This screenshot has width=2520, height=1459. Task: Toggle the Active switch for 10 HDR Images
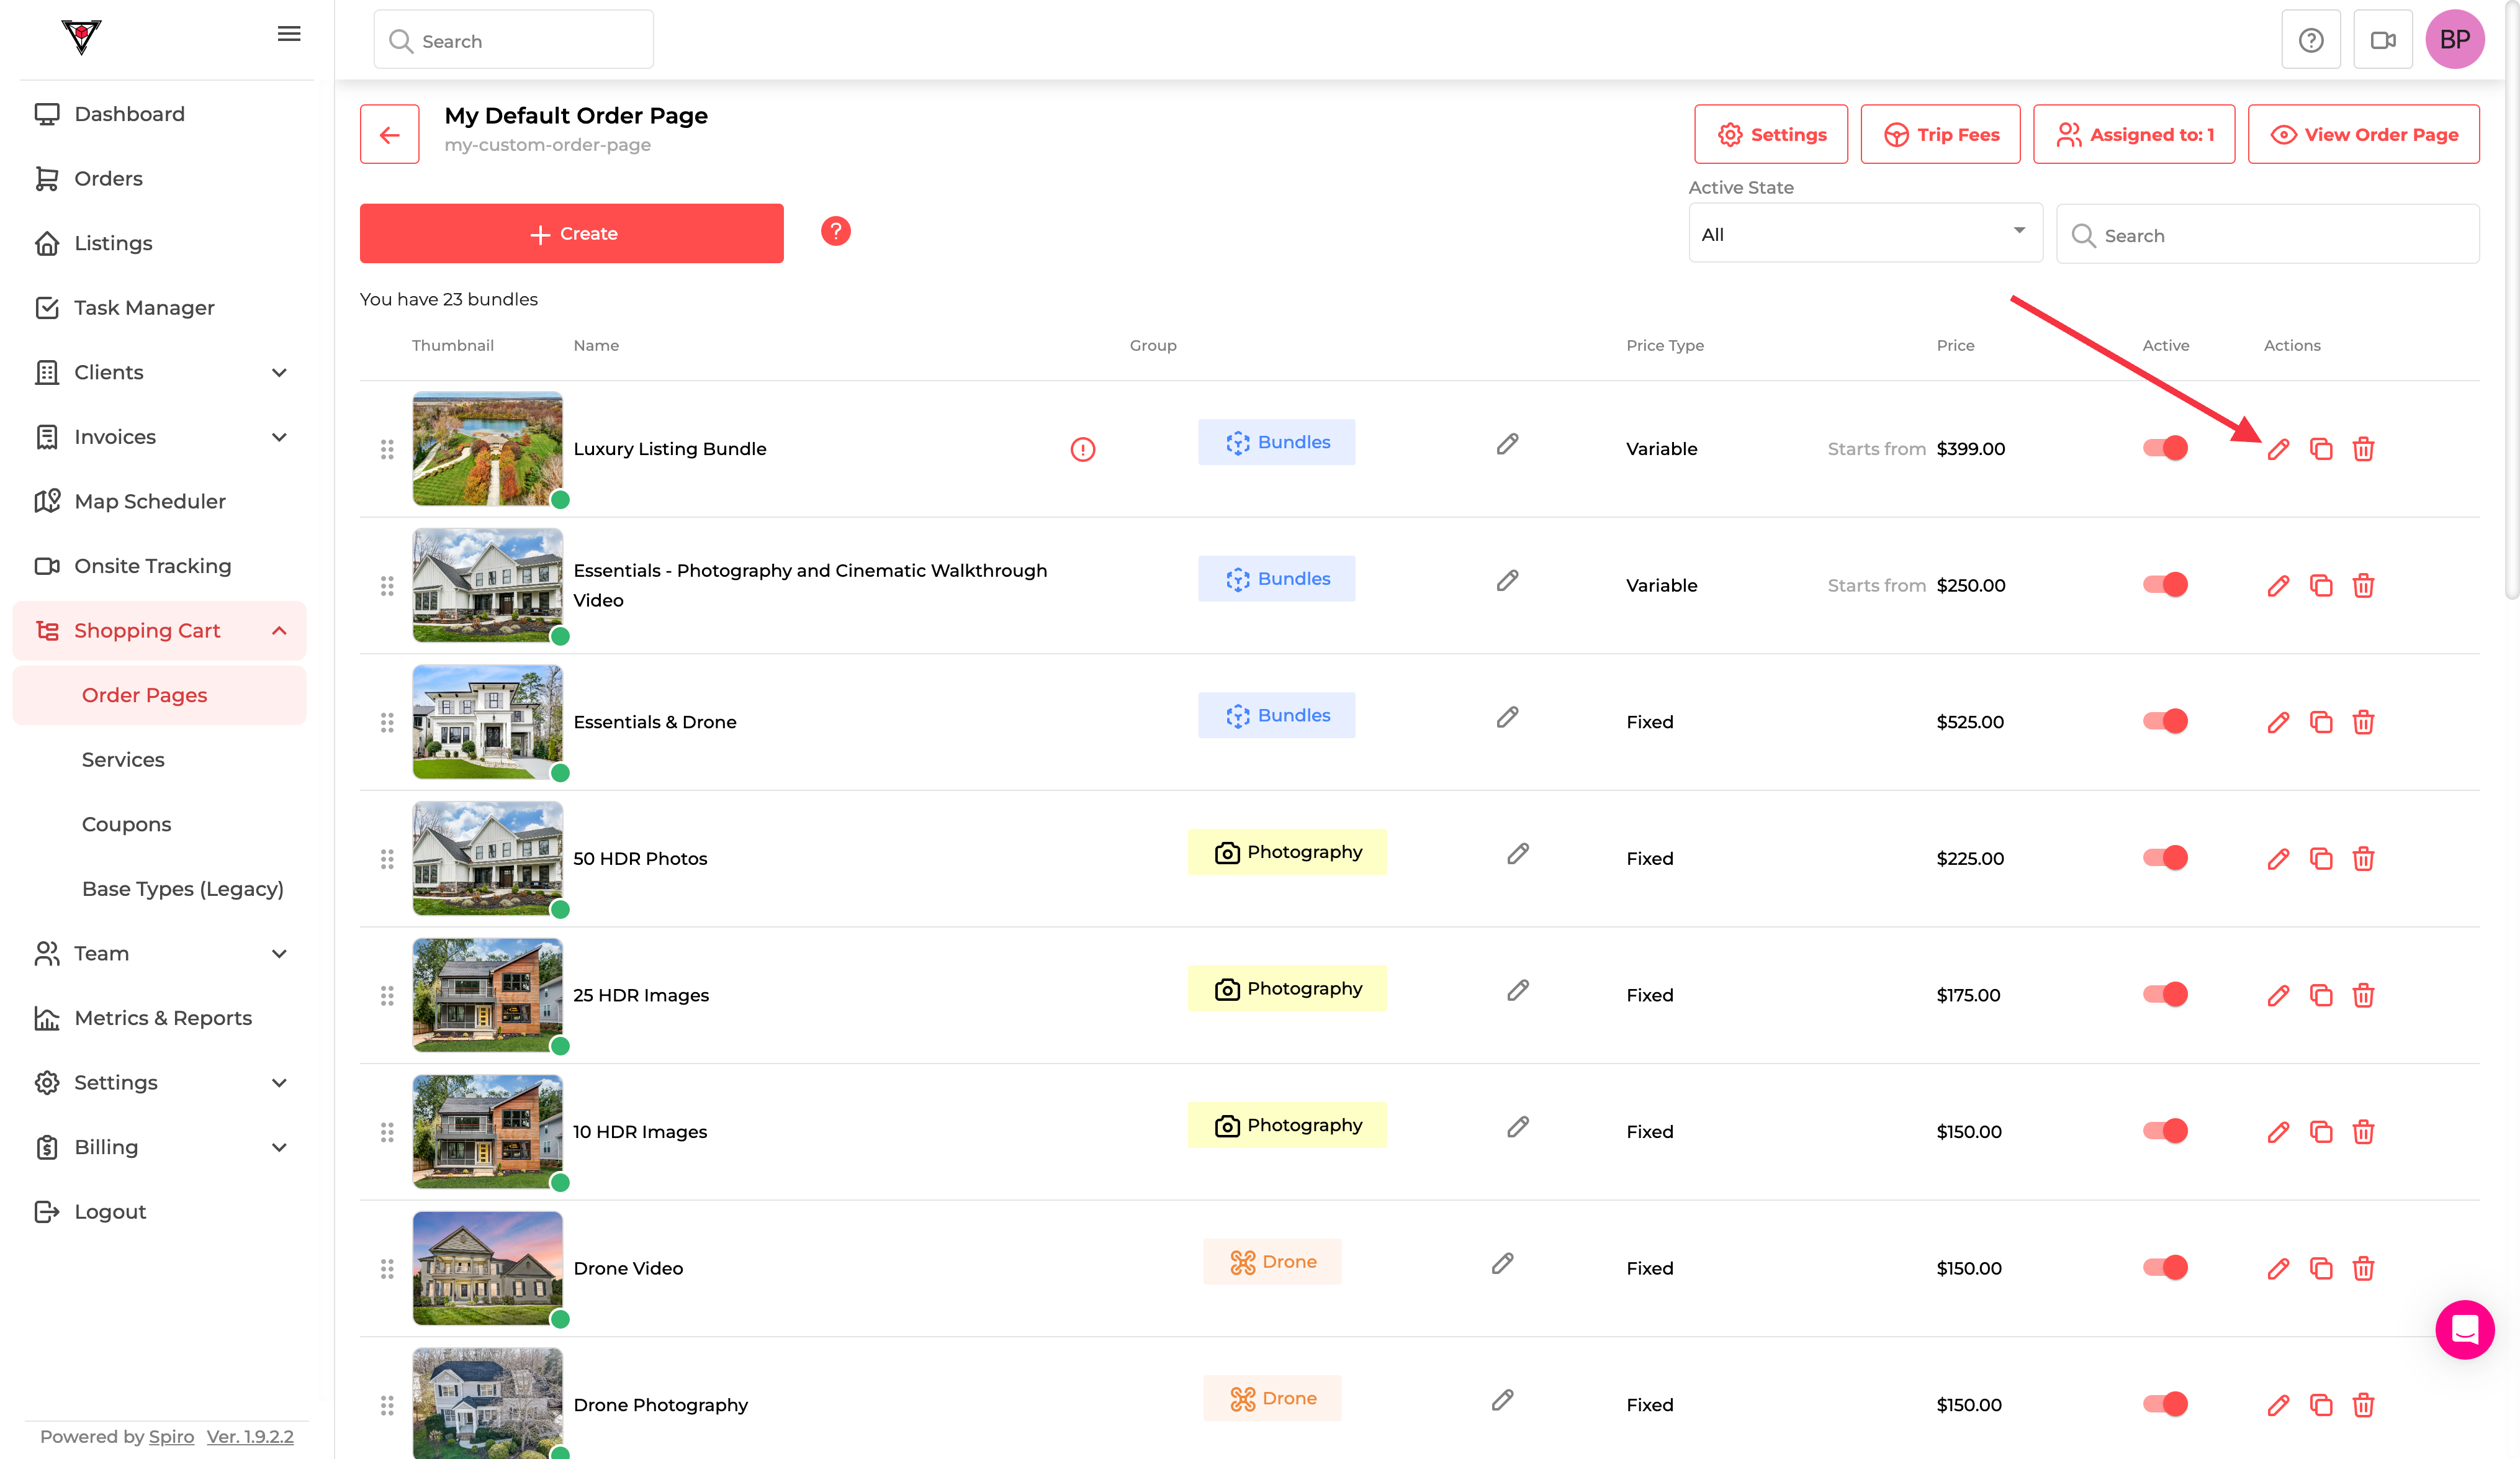pos(2165,1131)
